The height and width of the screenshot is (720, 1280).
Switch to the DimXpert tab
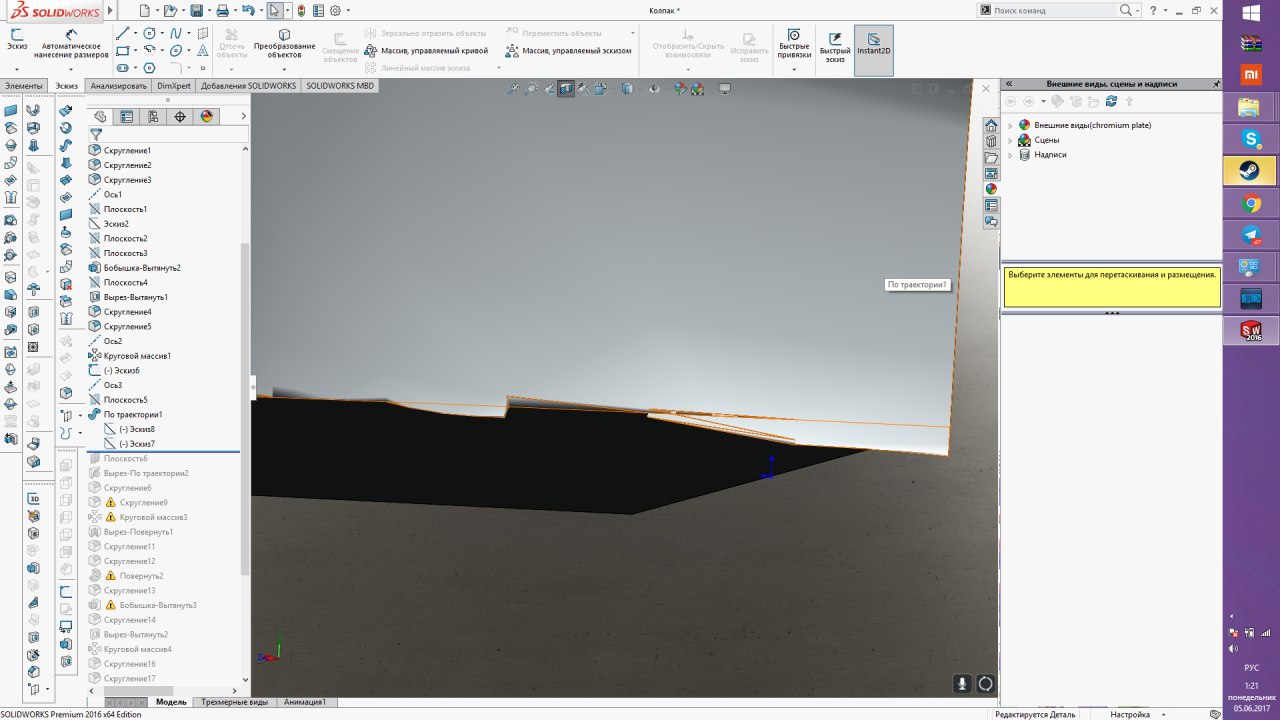pyautogui.click(x=174, y=86)
